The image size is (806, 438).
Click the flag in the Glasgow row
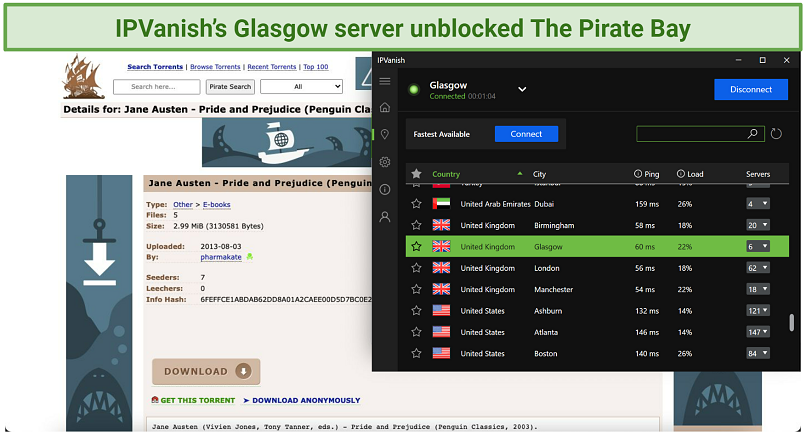(441, 247)
